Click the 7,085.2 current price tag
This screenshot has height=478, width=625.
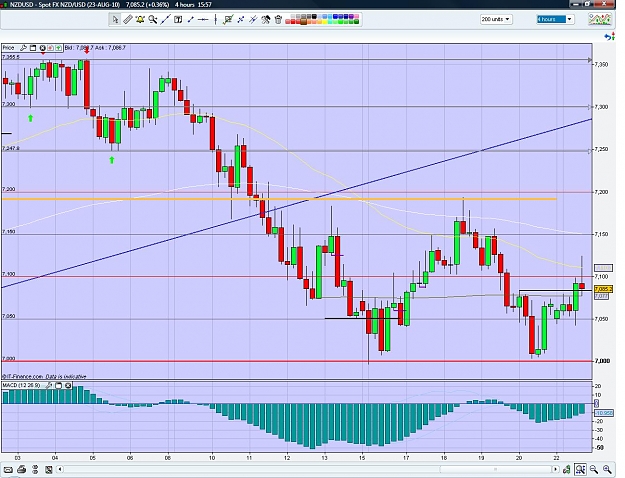click(603, 289)
